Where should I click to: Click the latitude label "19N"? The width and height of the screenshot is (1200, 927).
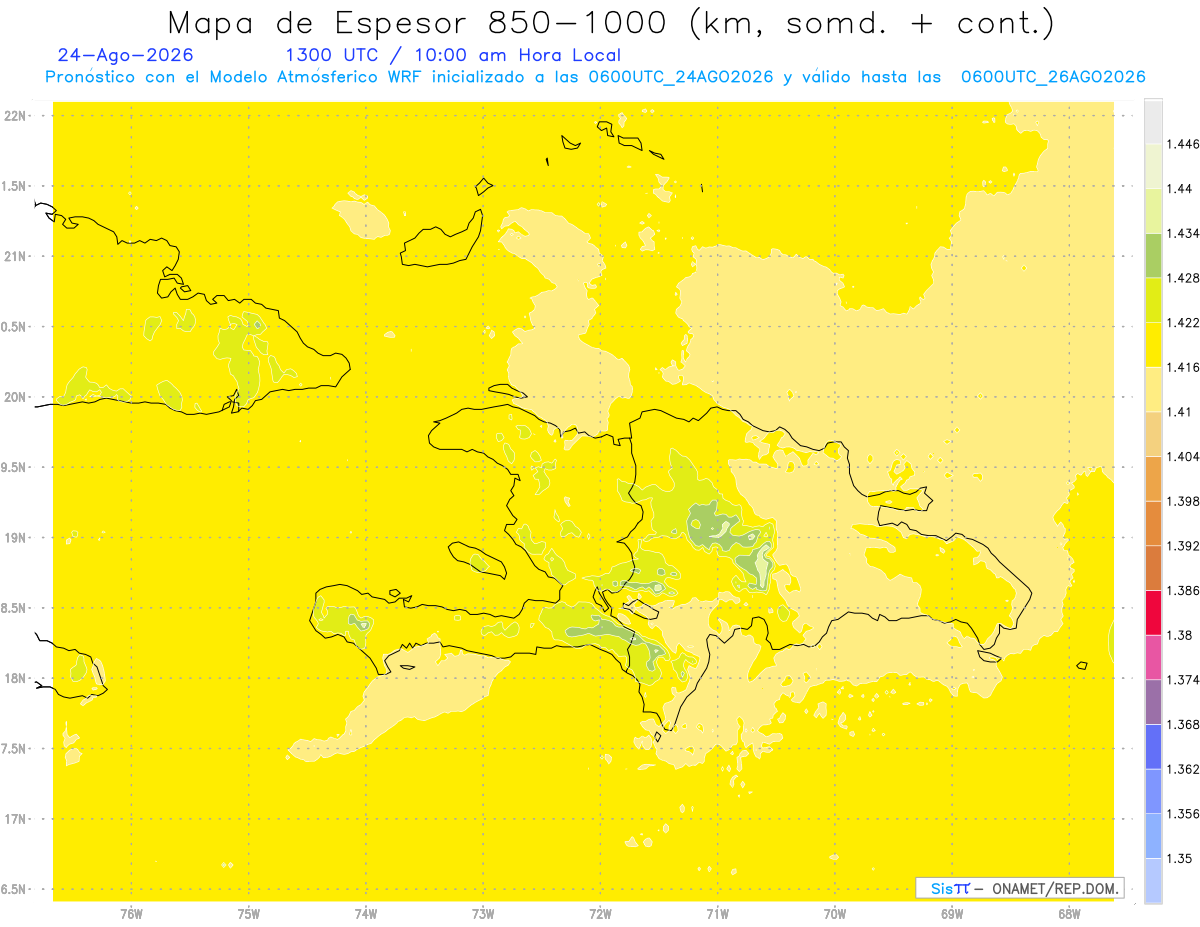coord(16,538)
